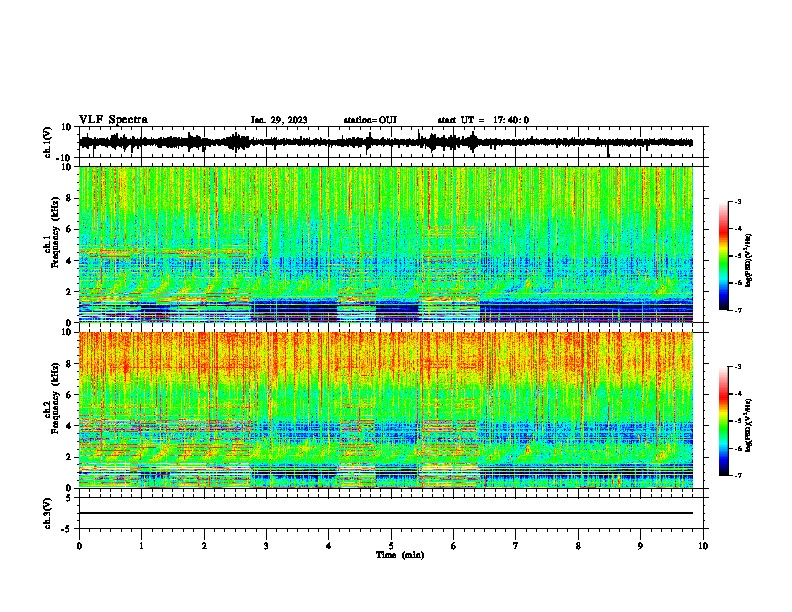Click time axis tick label "7"
The image size is (792, 612).
pos(516,546)
